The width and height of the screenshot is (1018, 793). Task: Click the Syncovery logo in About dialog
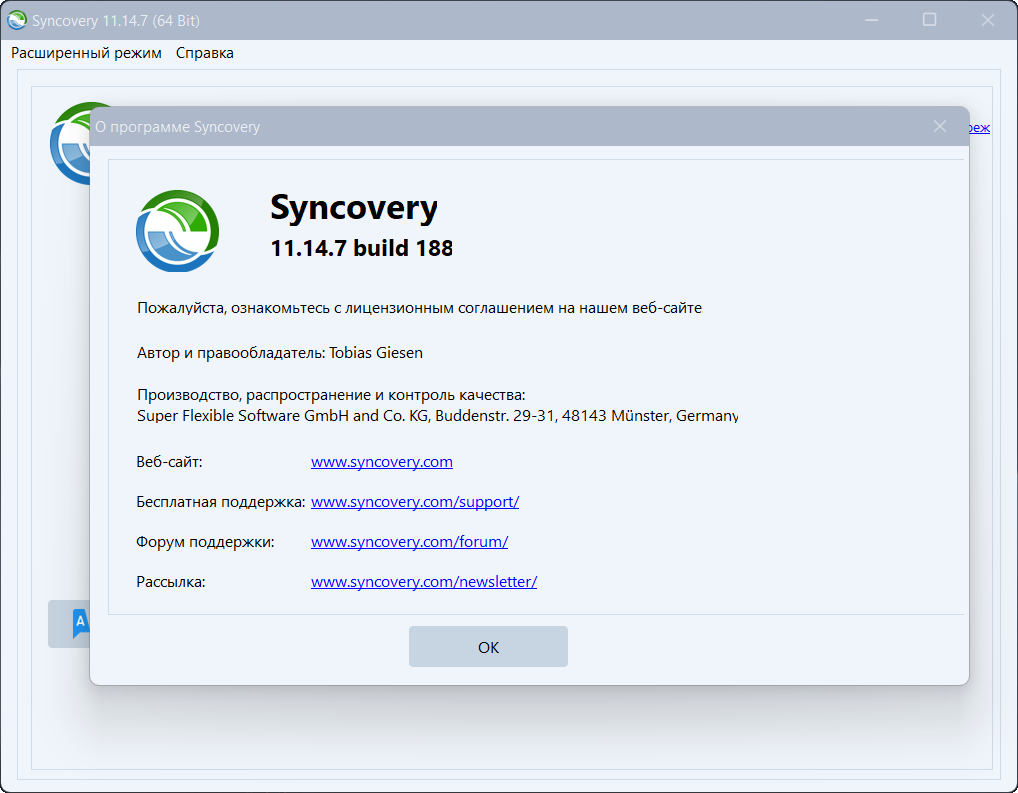(177, 231)
